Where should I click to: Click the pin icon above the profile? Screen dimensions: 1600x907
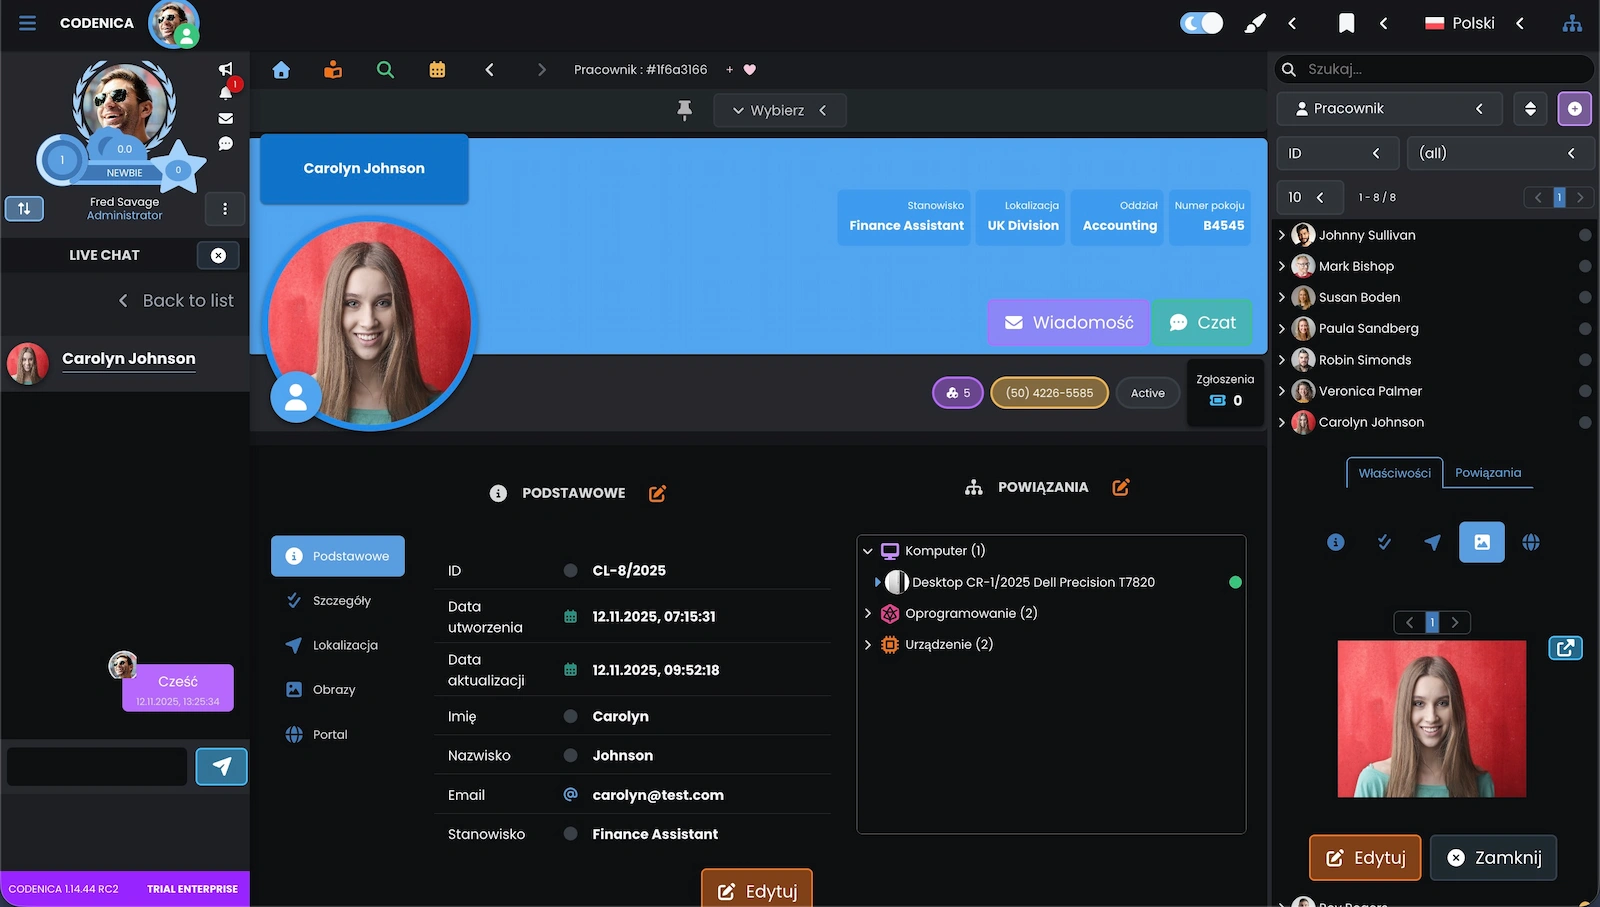click(x=685, y=110)
